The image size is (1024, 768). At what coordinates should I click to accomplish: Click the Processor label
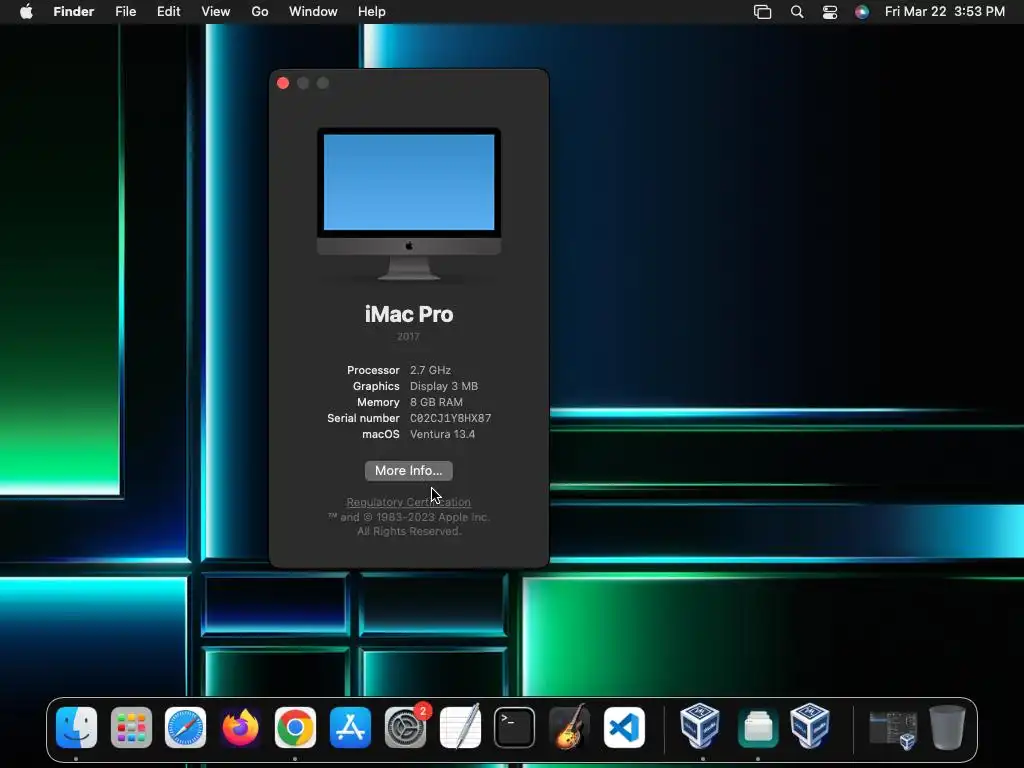[373, 370]
